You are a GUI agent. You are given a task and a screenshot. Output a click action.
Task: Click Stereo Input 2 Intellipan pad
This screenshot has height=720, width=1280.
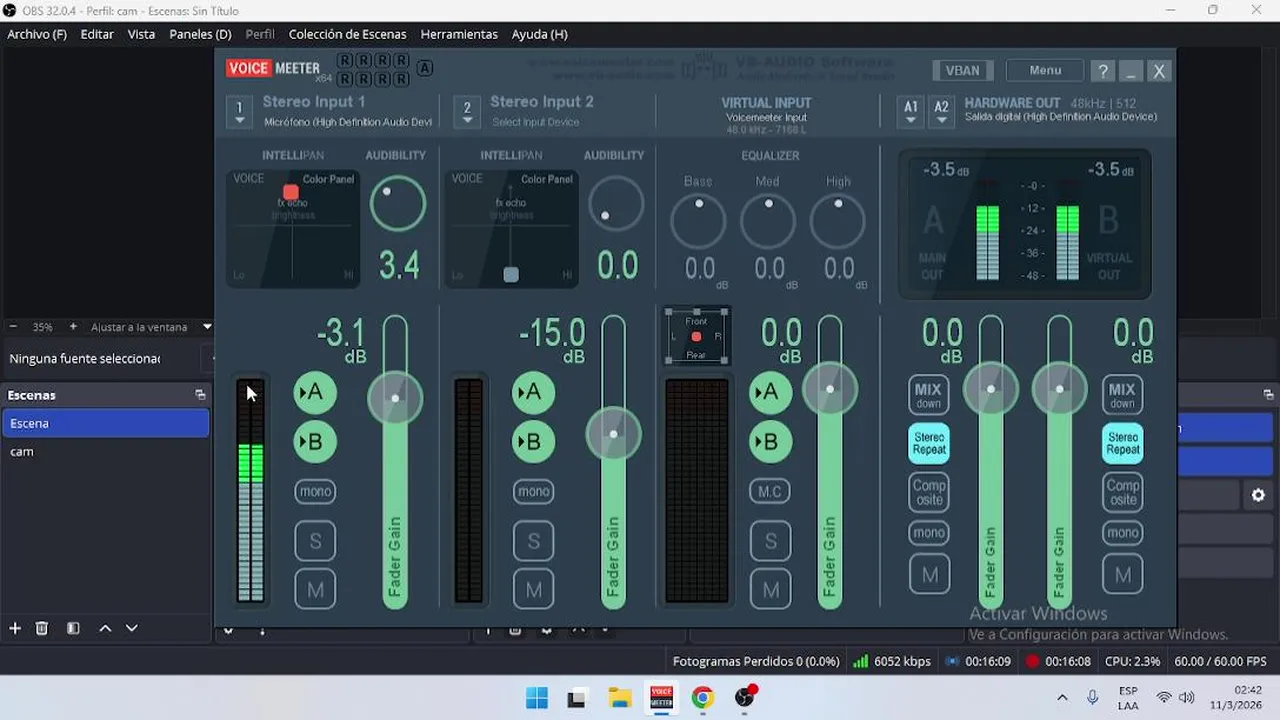point(511,228)
